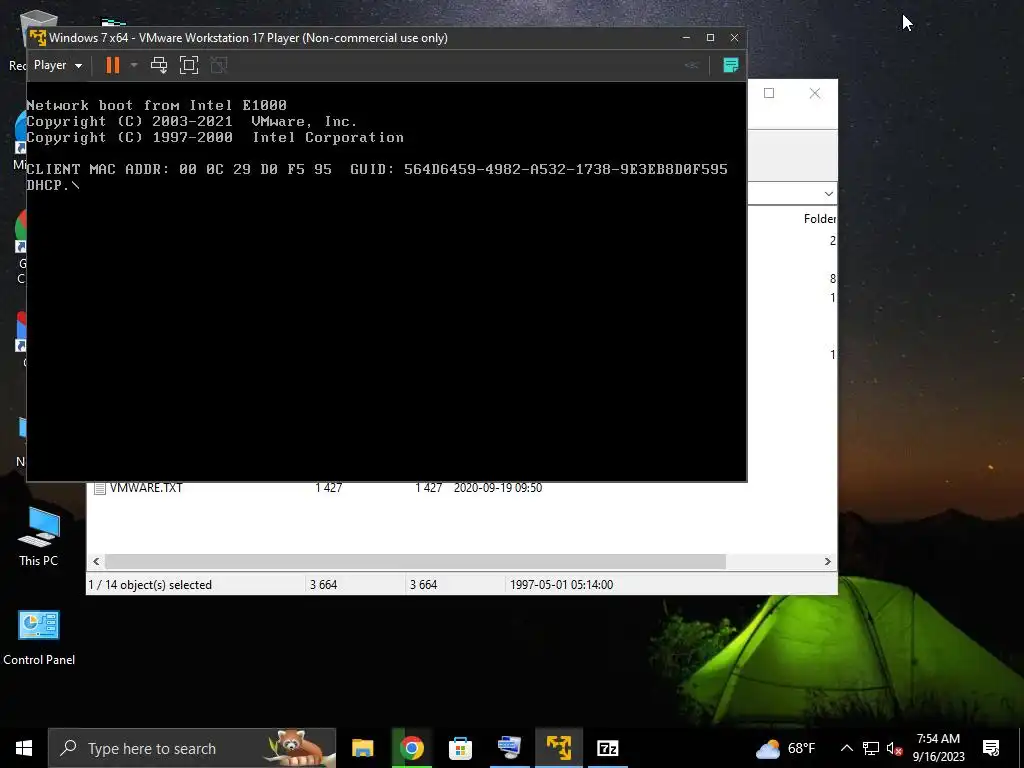Click the VMware Workstation title bar icon

(38, 38)
